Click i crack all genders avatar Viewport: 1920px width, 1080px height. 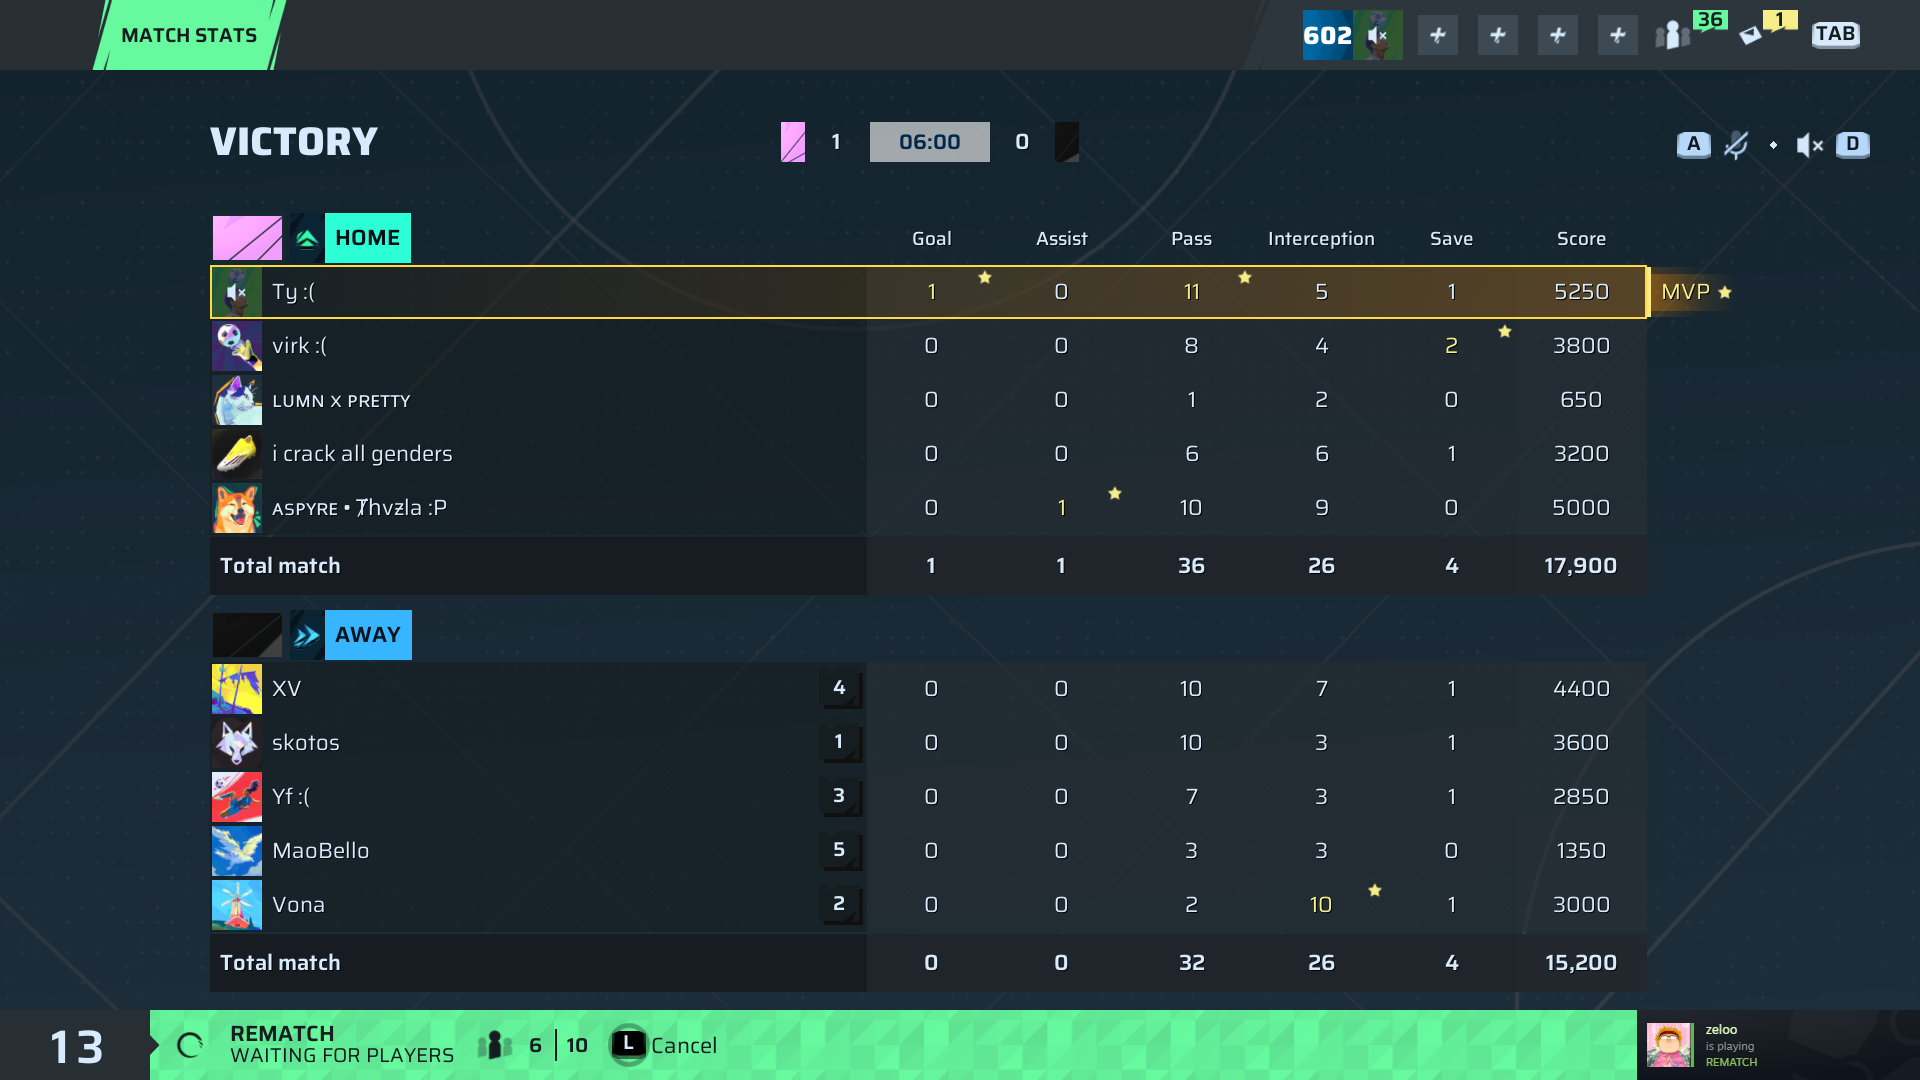pyautogui.click(x=237, y=454)
